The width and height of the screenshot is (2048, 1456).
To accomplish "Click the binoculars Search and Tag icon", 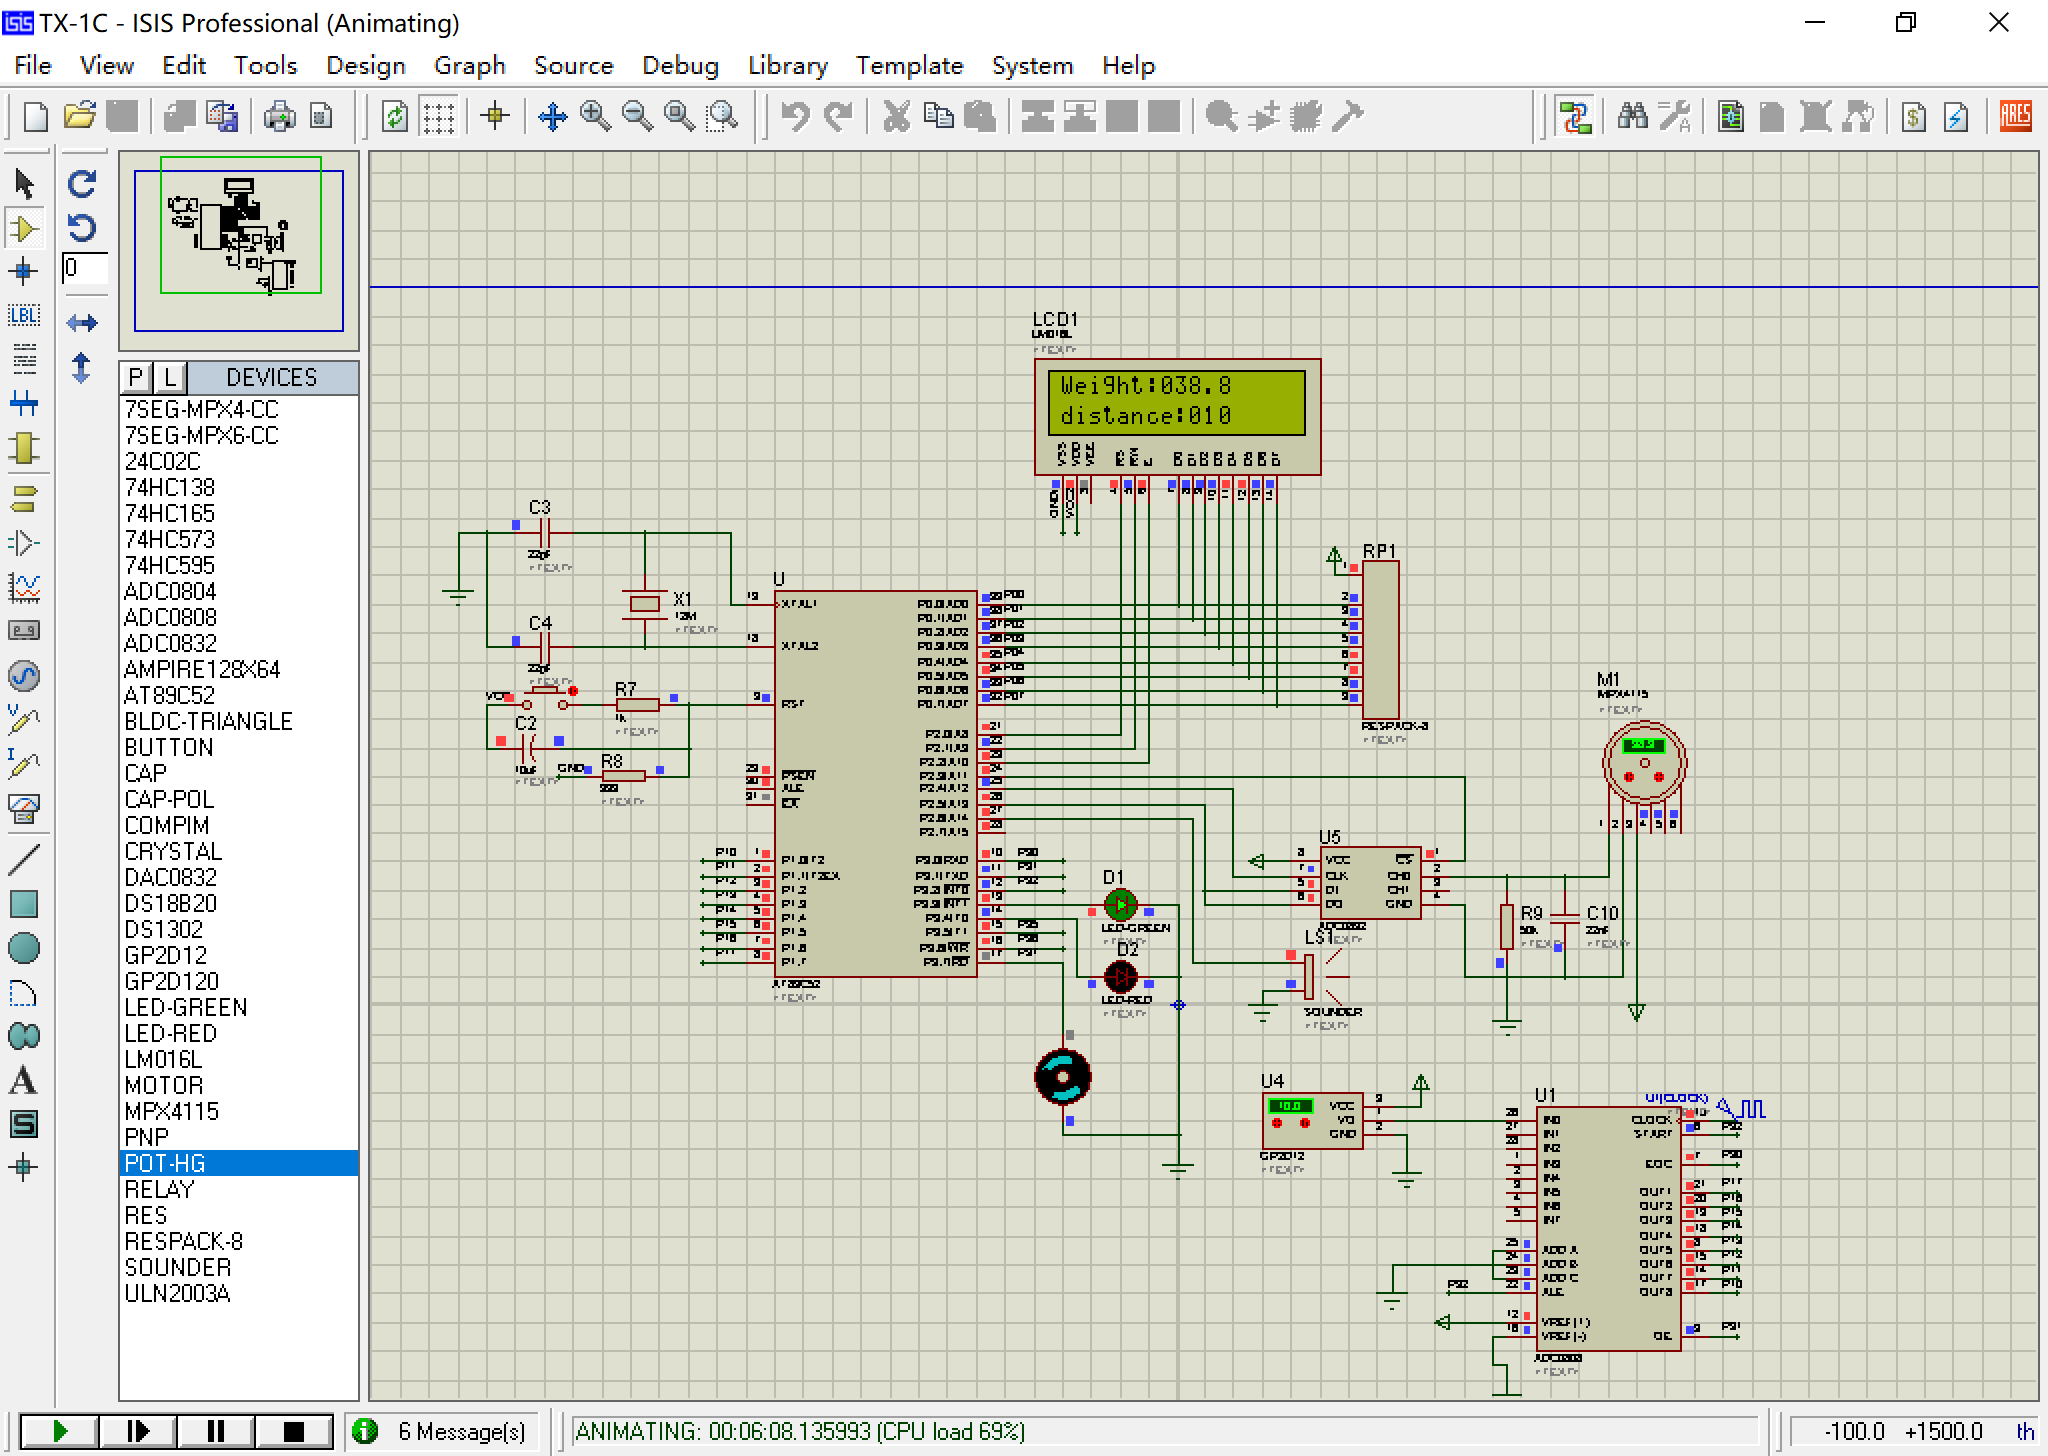I will point(1632,117).
